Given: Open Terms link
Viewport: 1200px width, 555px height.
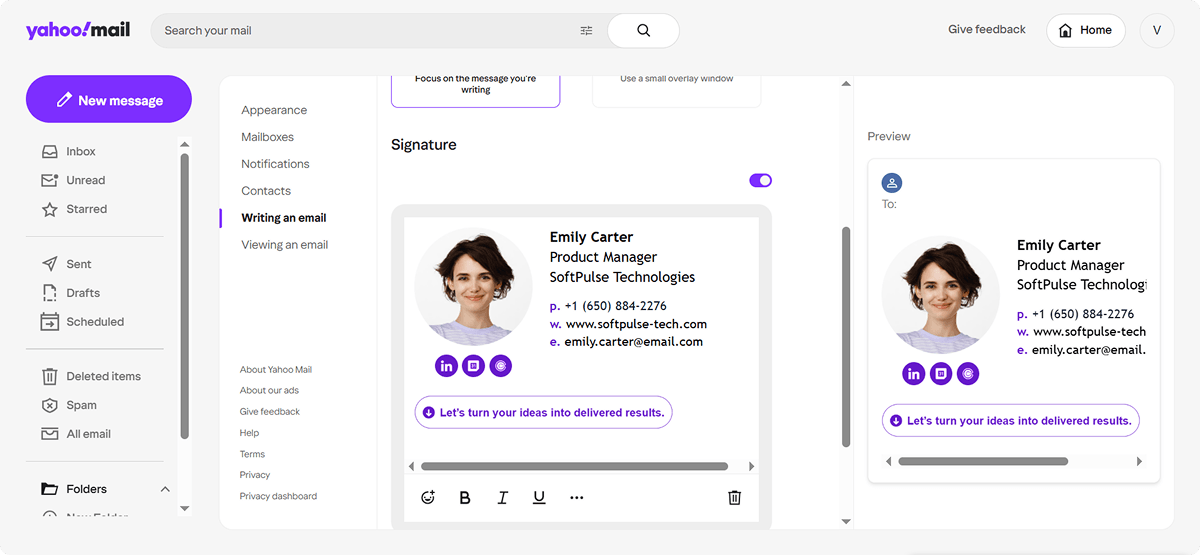Looking at the screenshot, I should tap(252, 454).
